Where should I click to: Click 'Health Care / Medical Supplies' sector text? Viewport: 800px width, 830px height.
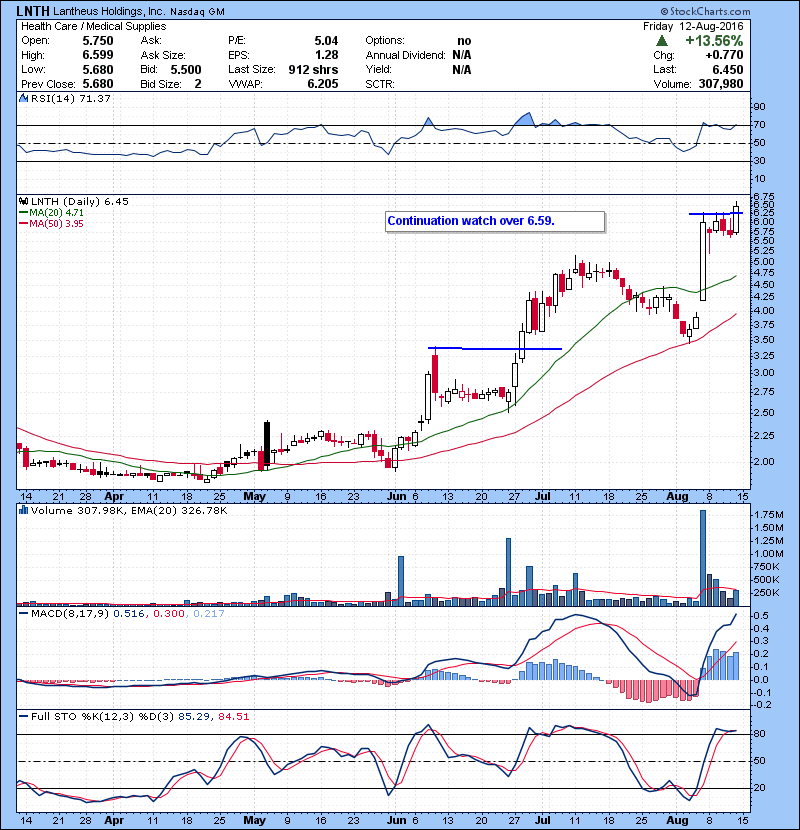[94, 26]
